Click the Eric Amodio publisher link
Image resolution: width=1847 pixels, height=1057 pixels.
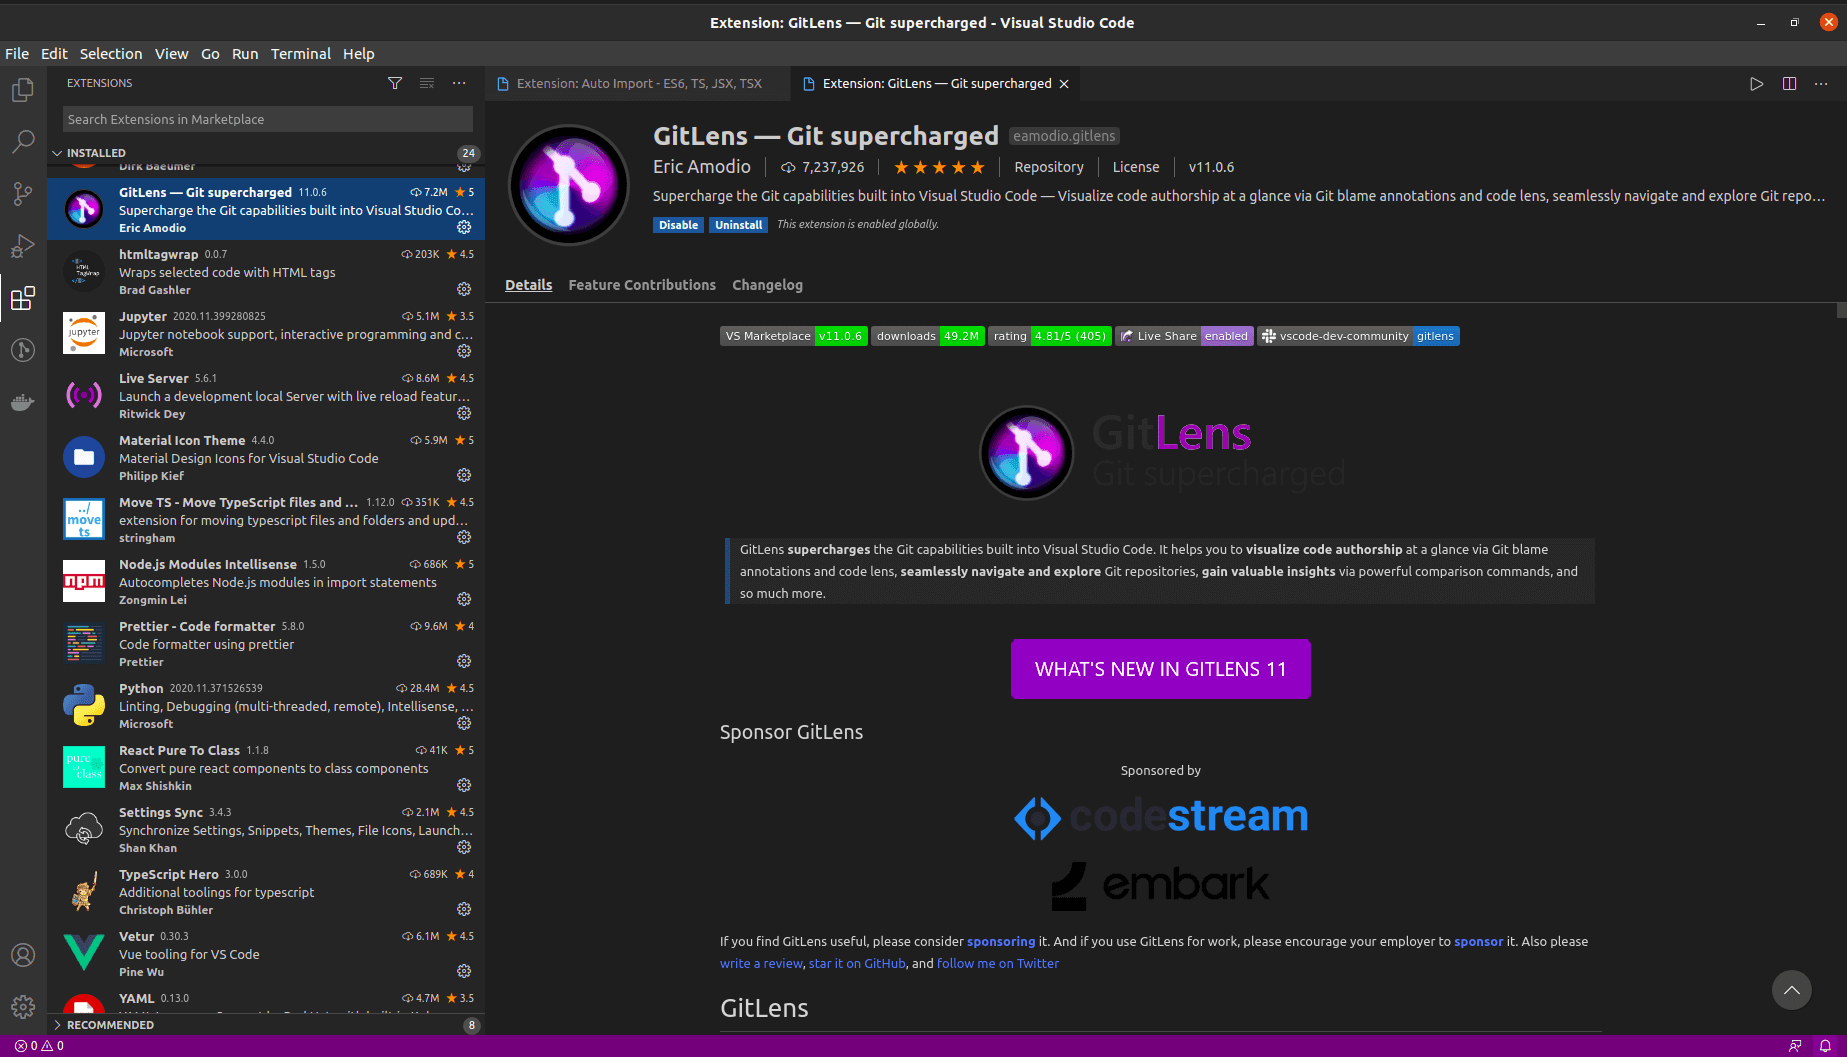pyautogui.click(x=702, y=167)
